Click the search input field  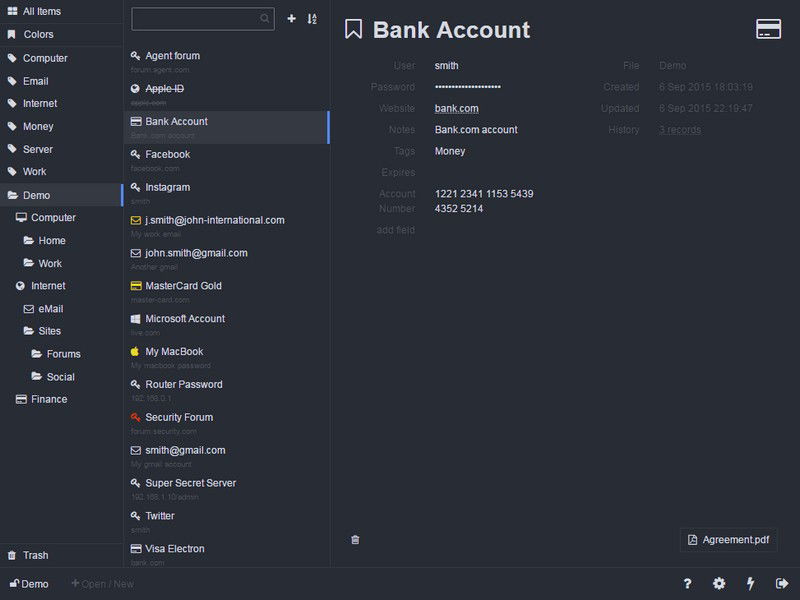point(203,19)
